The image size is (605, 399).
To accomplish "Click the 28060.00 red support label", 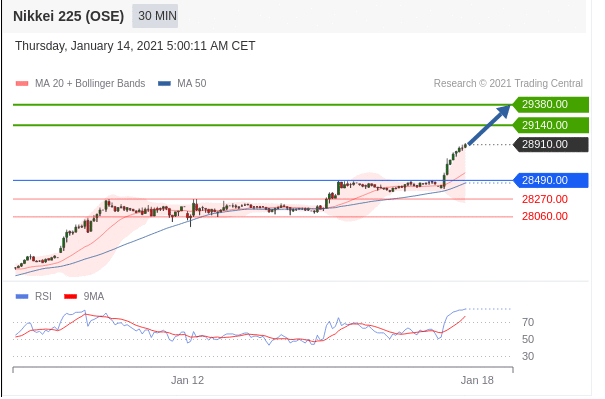I will [545, 216].
